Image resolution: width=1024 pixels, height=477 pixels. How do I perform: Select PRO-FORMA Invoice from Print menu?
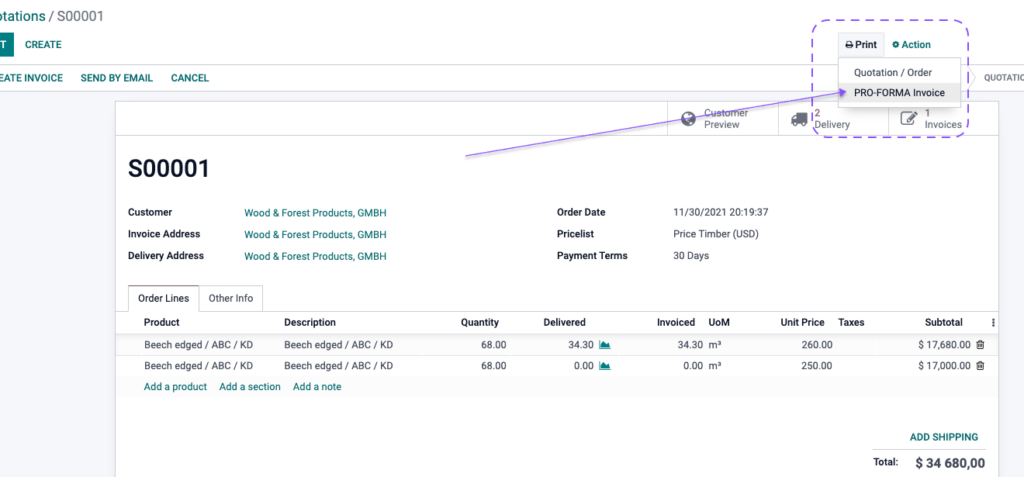tap(899, 93)
